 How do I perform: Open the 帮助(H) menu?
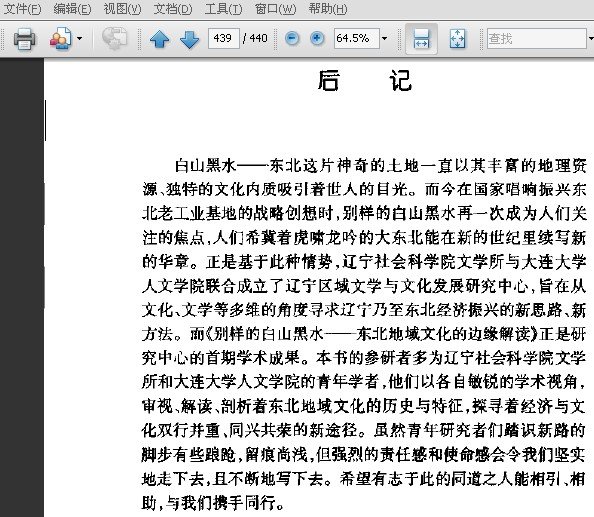327,8
